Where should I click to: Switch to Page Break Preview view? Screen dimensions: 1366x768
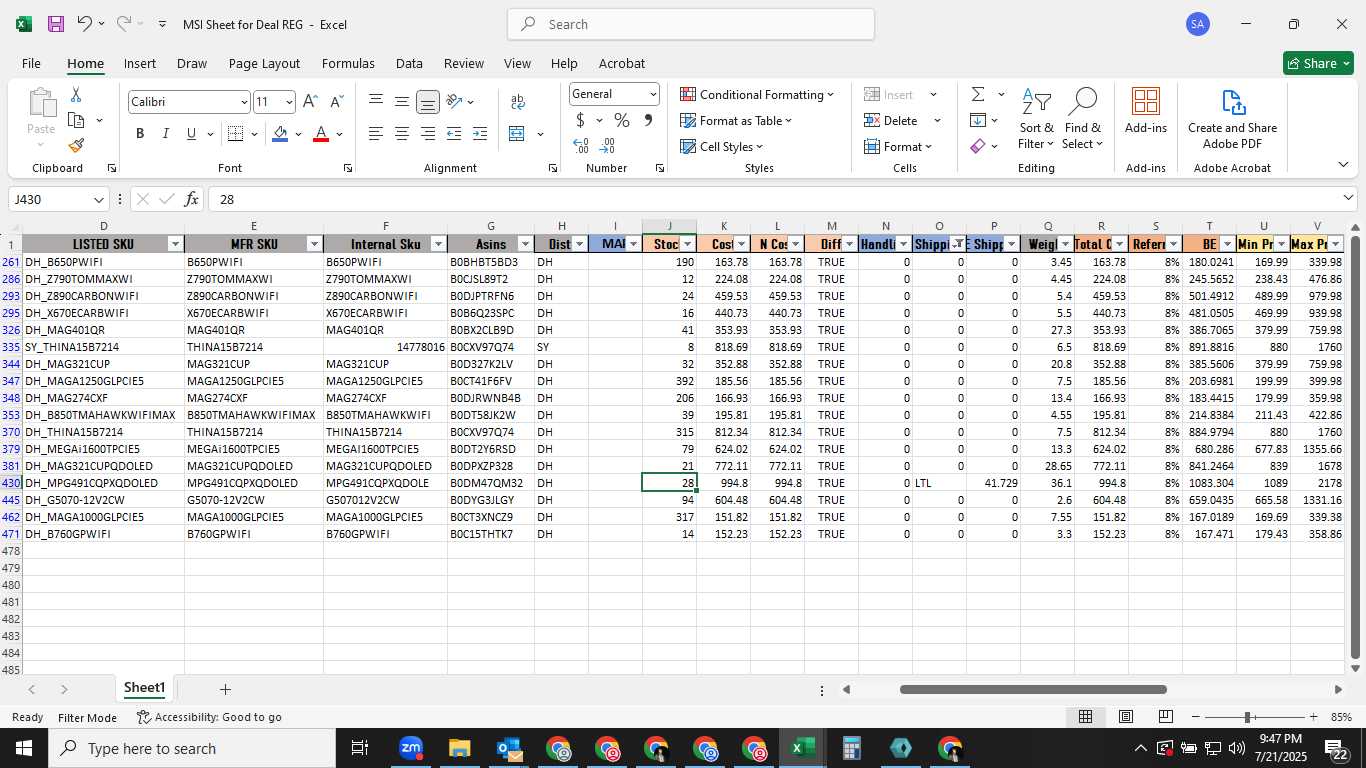(1166, 717)
